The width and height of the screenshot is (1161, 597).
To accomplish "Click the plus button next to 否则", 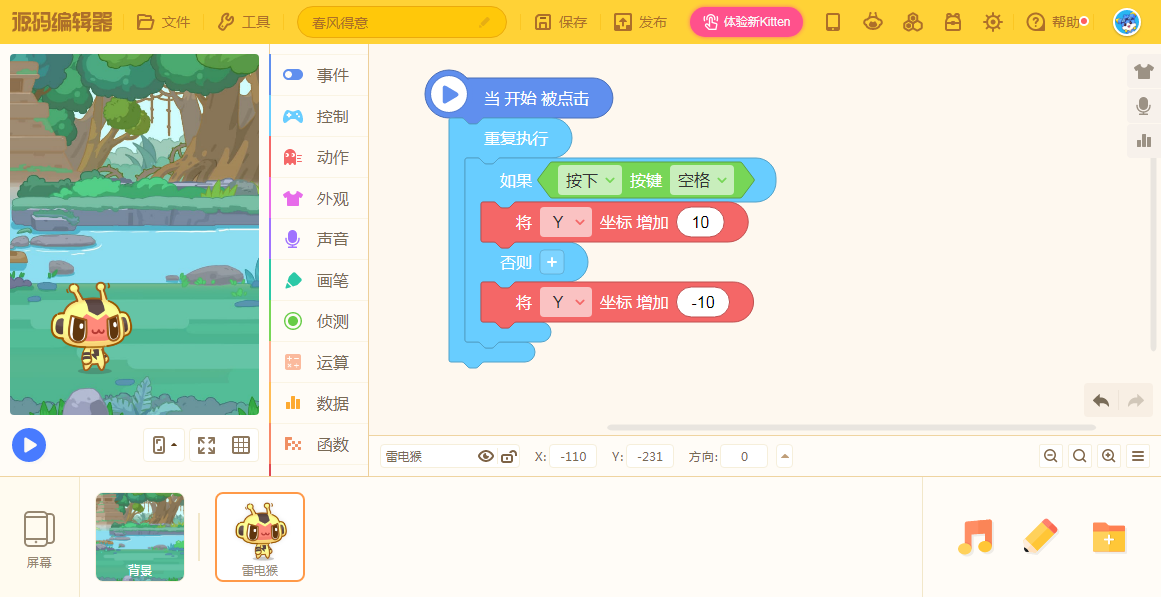I will point(552,262).
